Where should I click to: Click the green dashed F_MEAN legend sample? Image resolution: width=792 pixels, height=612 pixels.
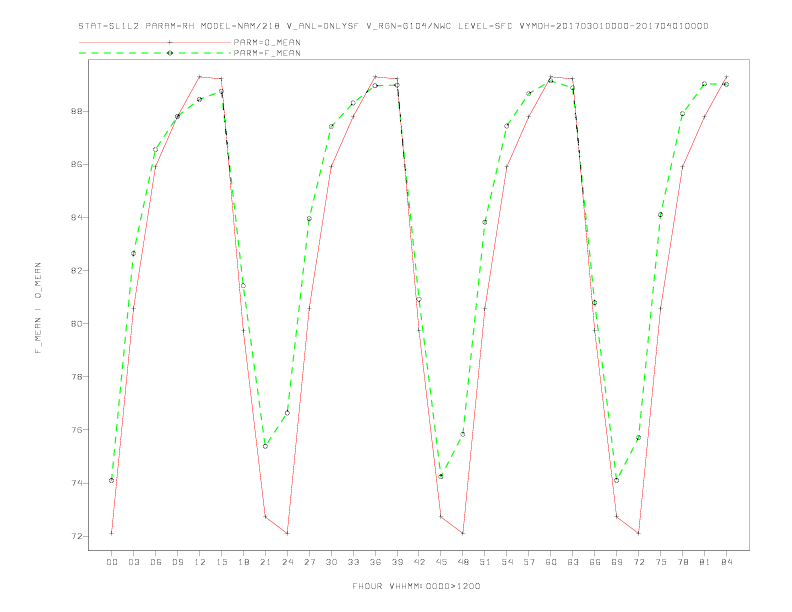(155, 53)
